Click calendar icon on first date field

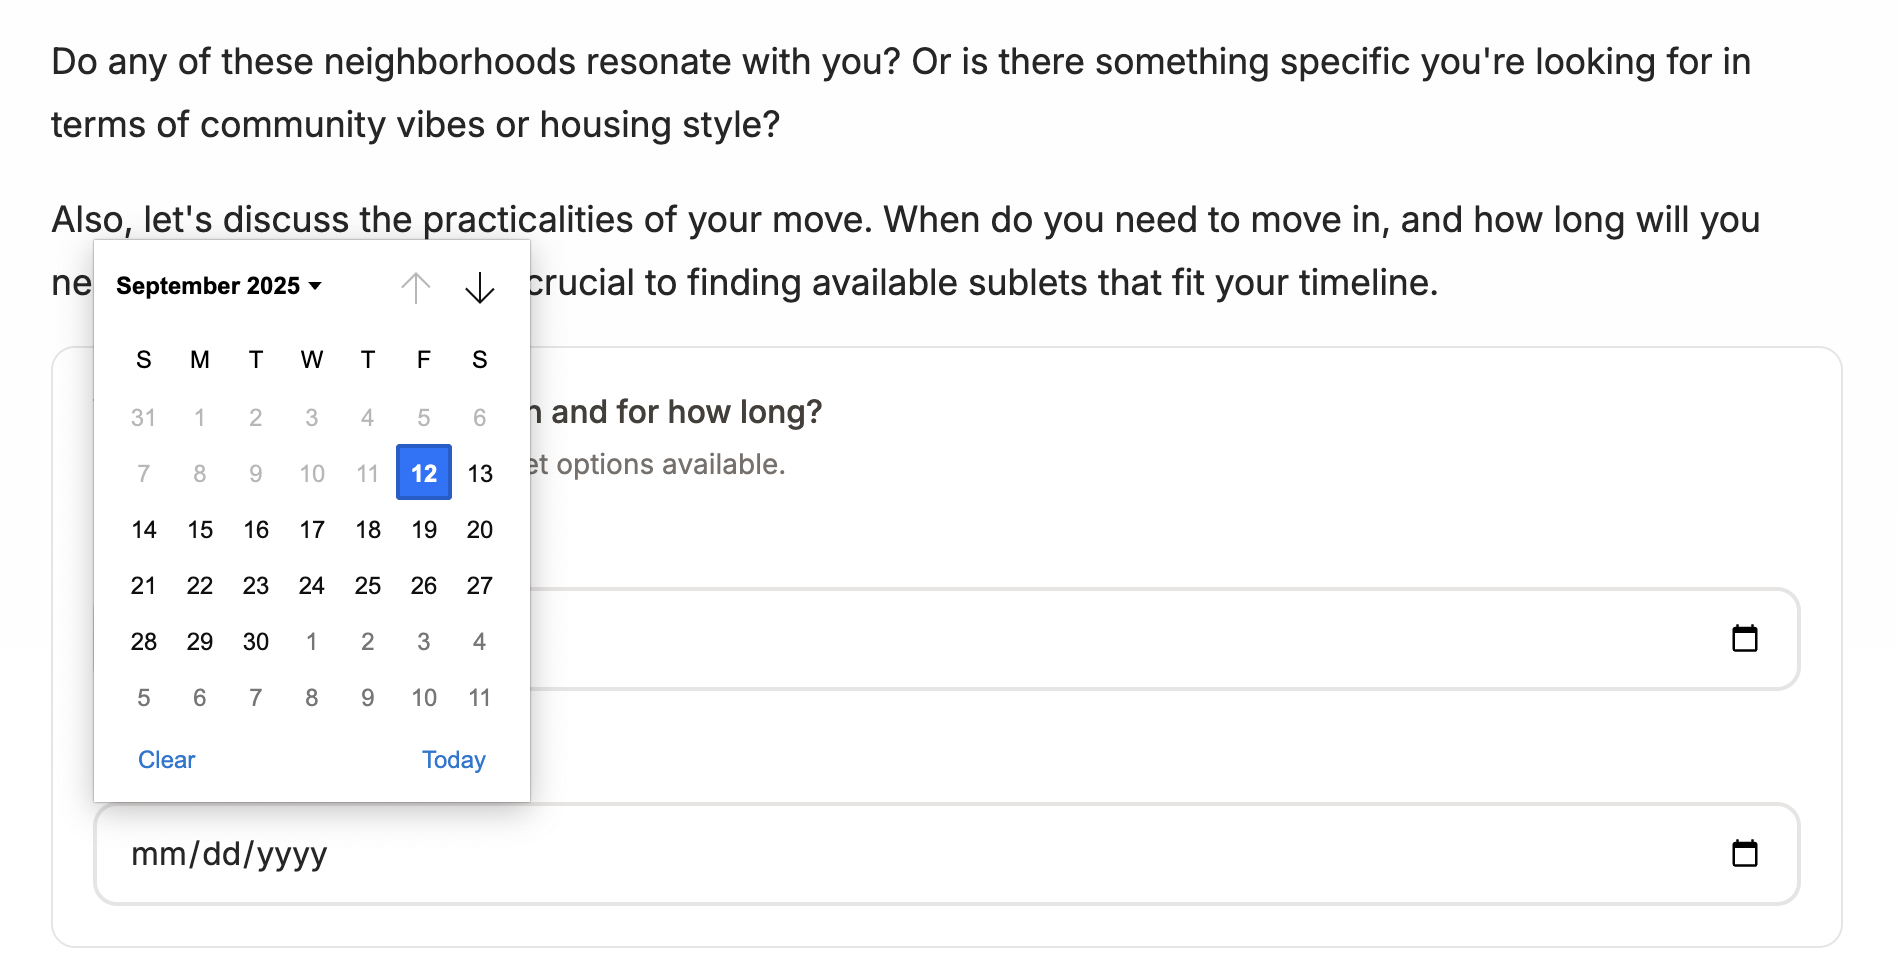[1745, 639]
